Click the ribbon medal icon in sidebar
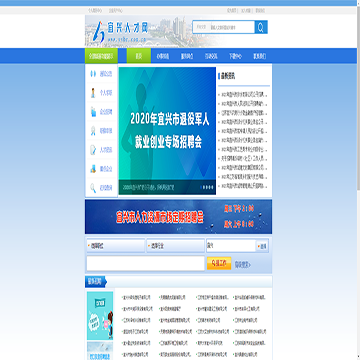Viewport: 360px width, 360px height. click(93, 131)
